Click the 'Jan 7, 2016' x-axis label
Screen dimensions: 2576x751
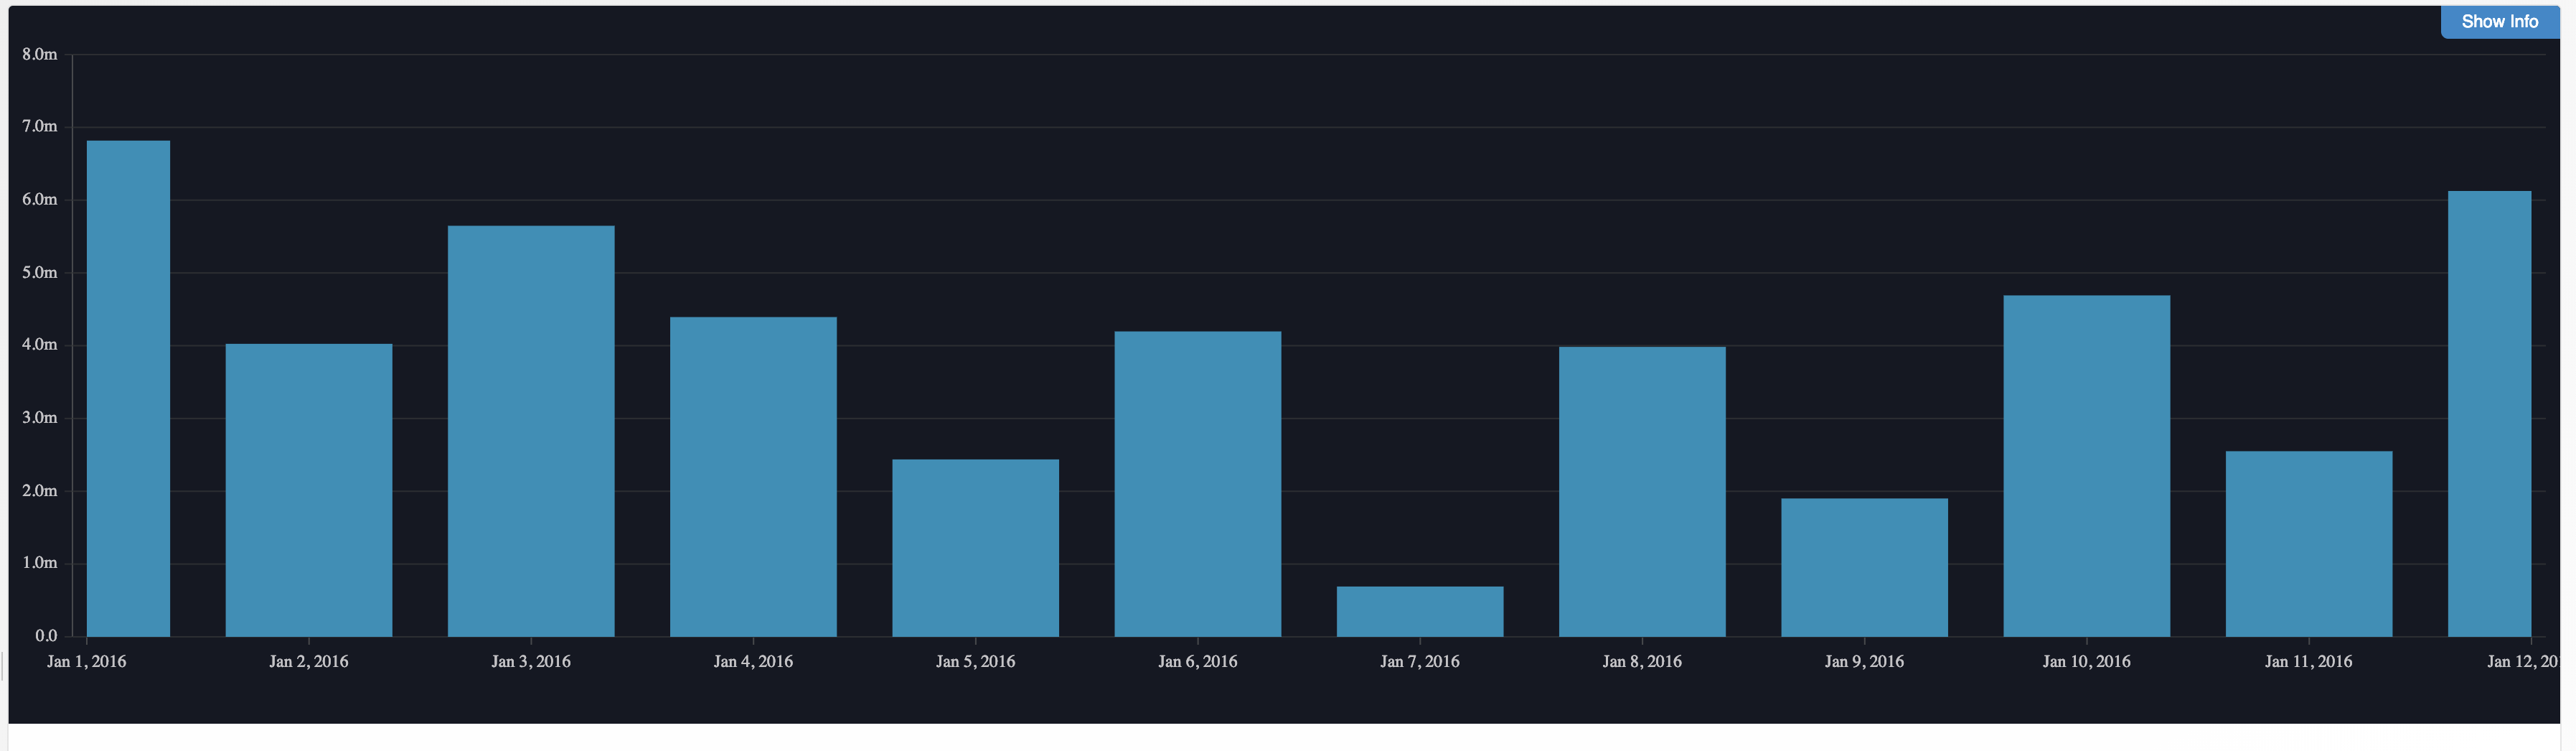[1419, 661]
